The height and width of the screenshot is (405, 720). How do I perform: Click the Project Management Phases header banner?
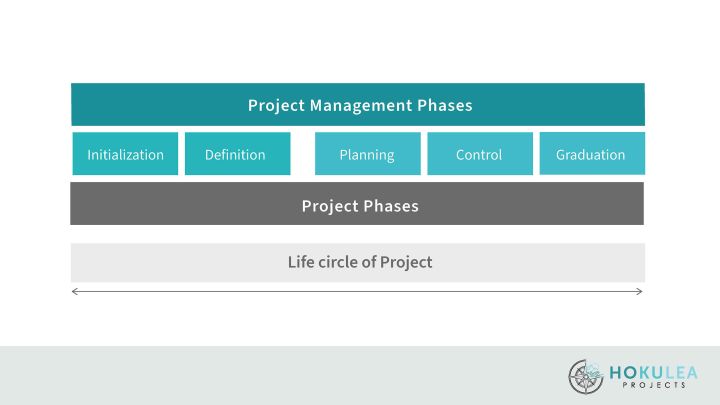click(x=358, y=104)
